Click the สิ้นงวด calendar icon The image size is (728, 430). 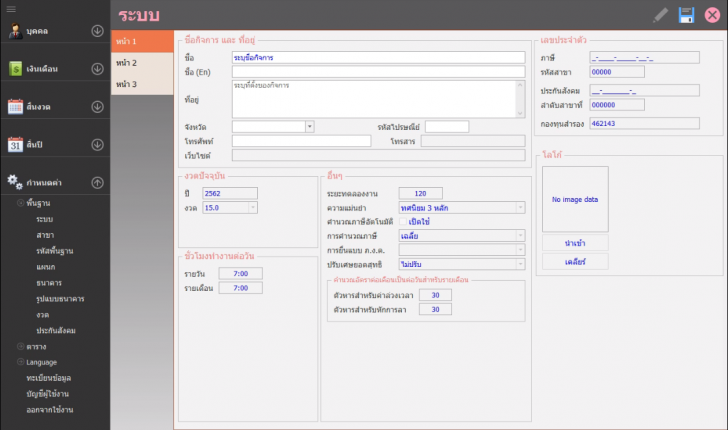15,106
